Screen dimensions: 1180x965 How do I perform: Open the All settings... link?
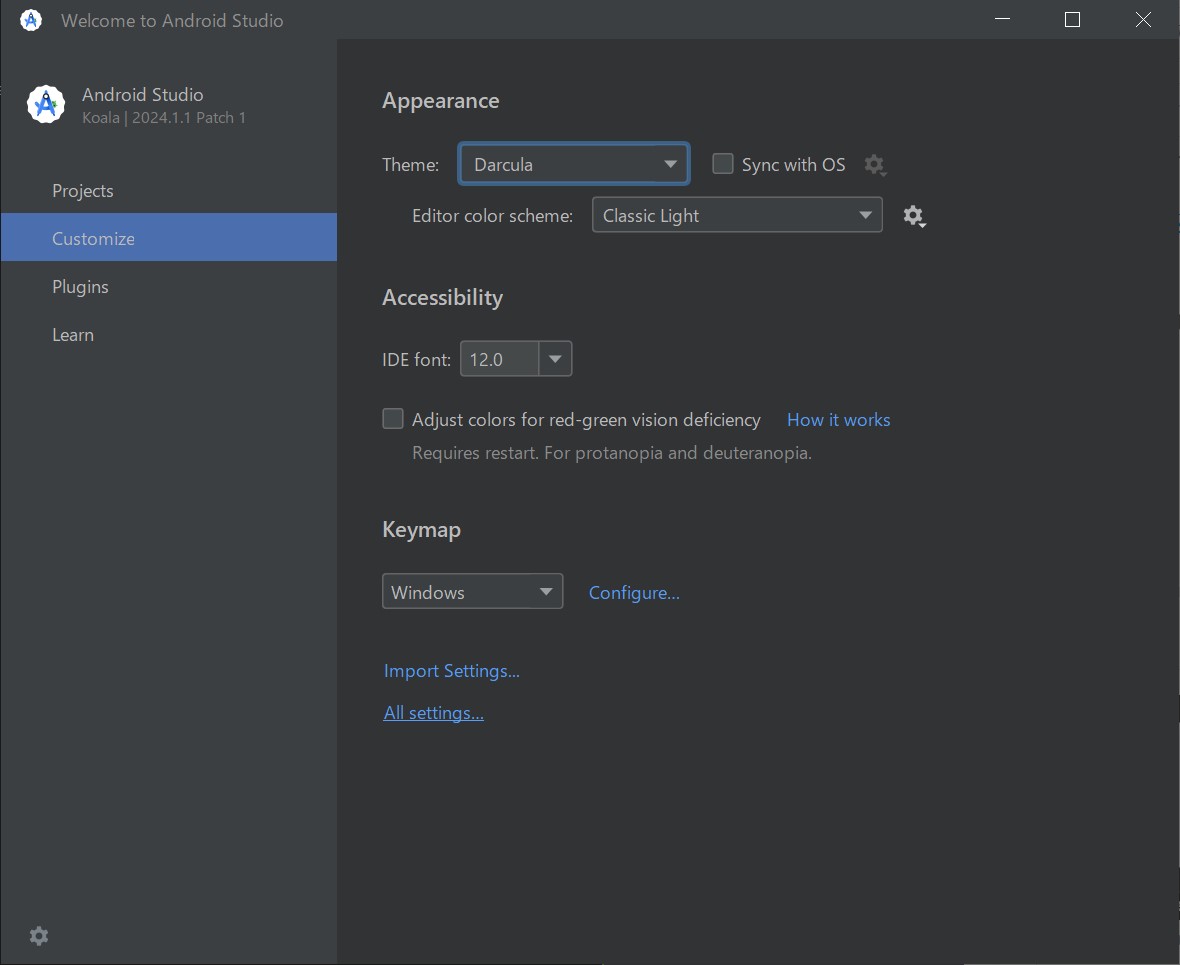coord(433,713)
